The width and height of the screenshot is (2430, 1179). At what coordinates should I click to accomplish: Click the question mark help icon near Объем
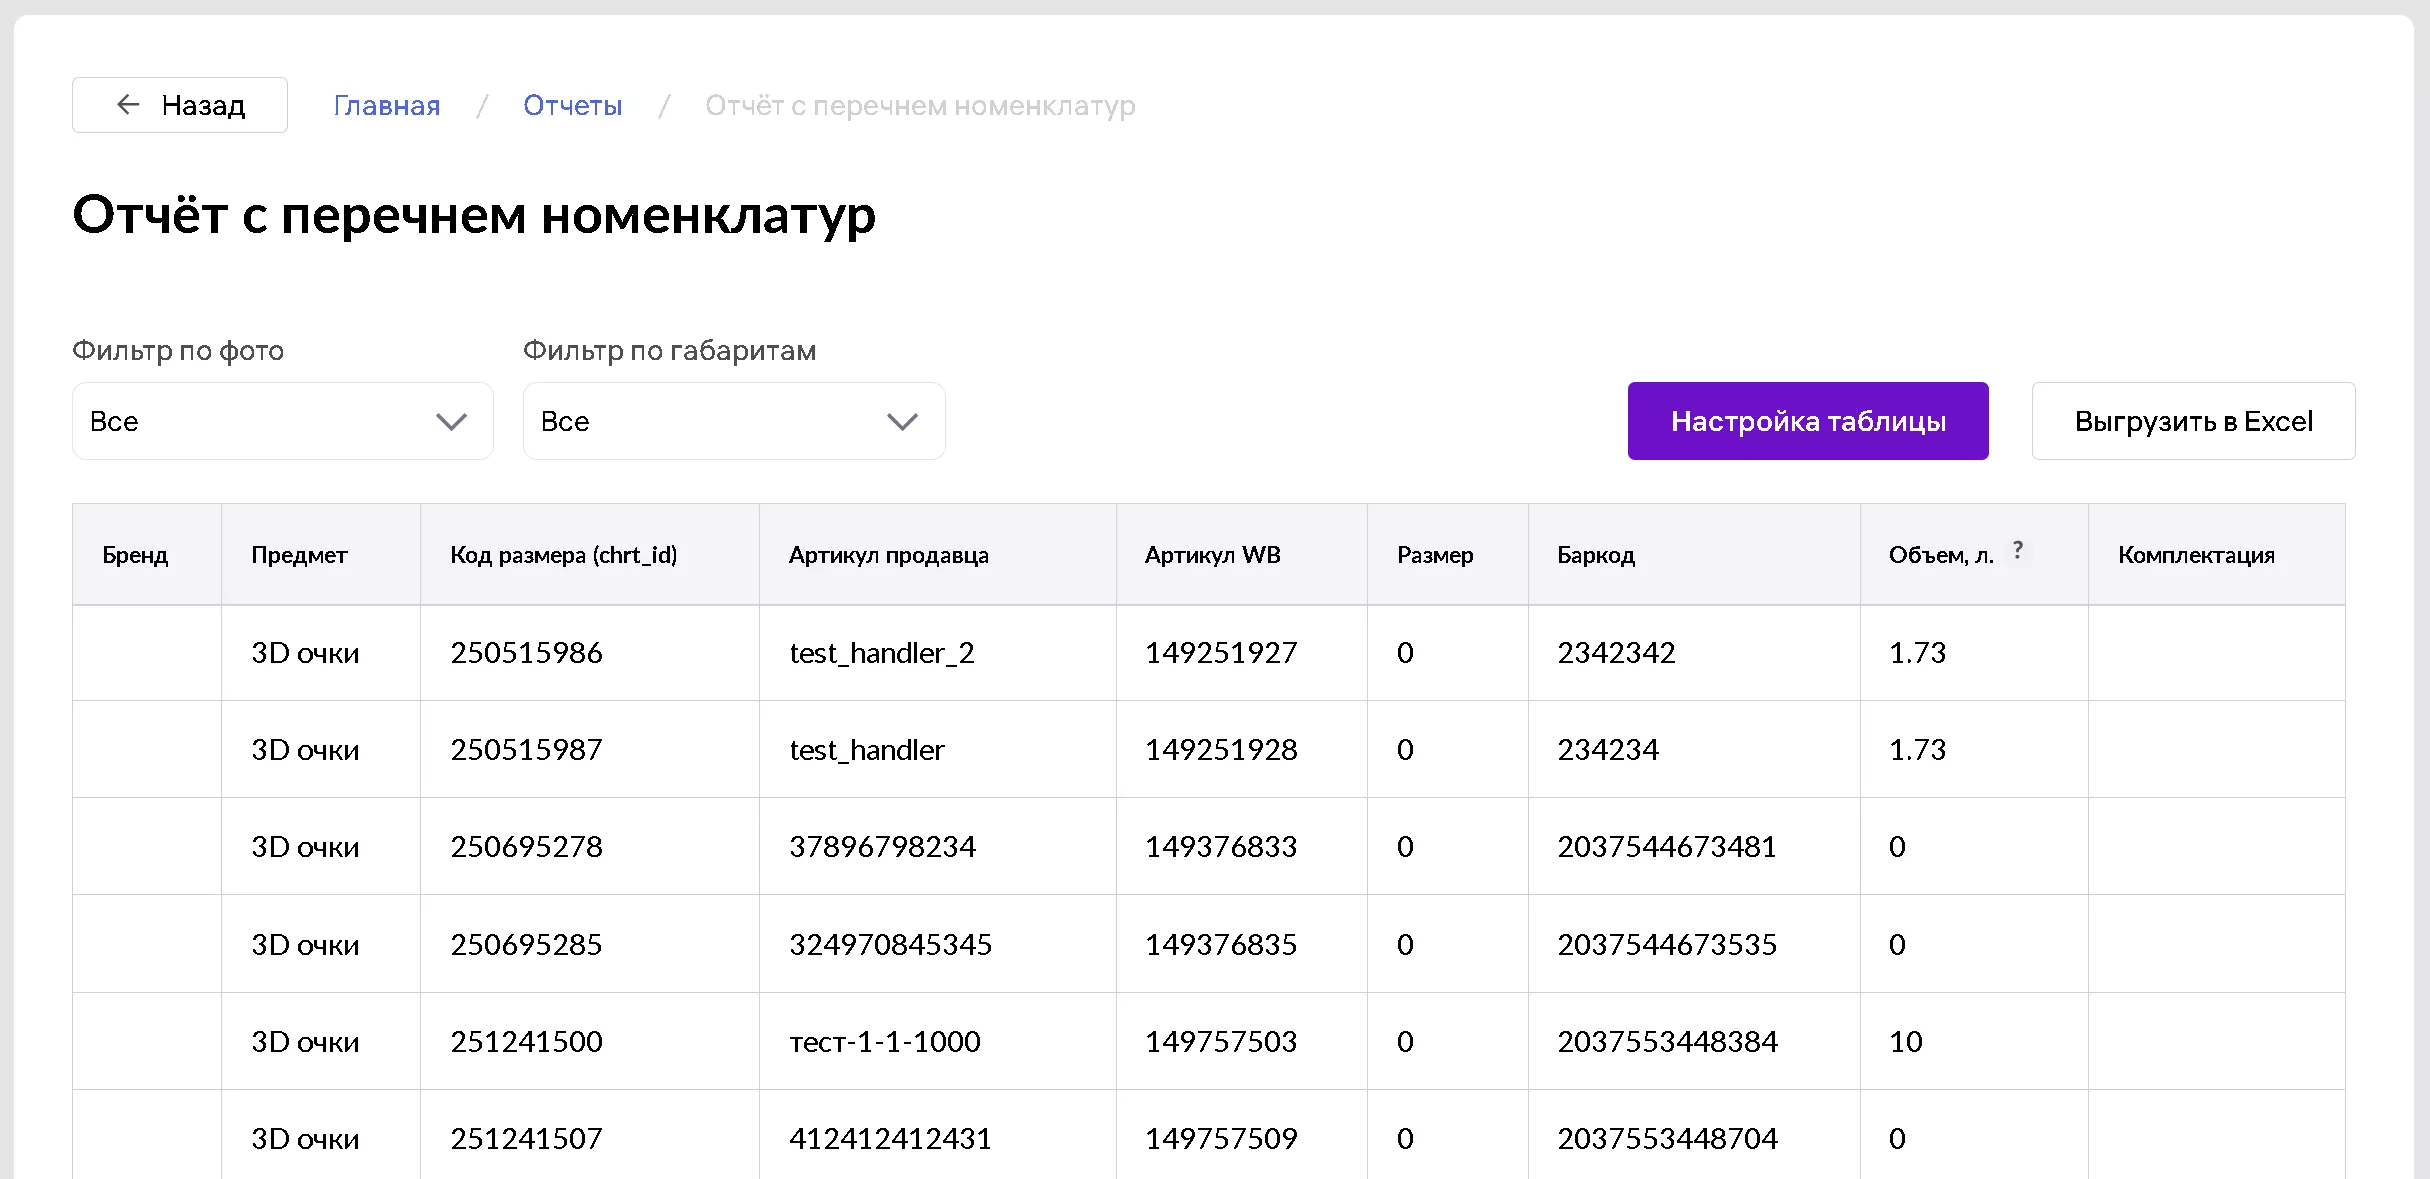point(2017,550)
